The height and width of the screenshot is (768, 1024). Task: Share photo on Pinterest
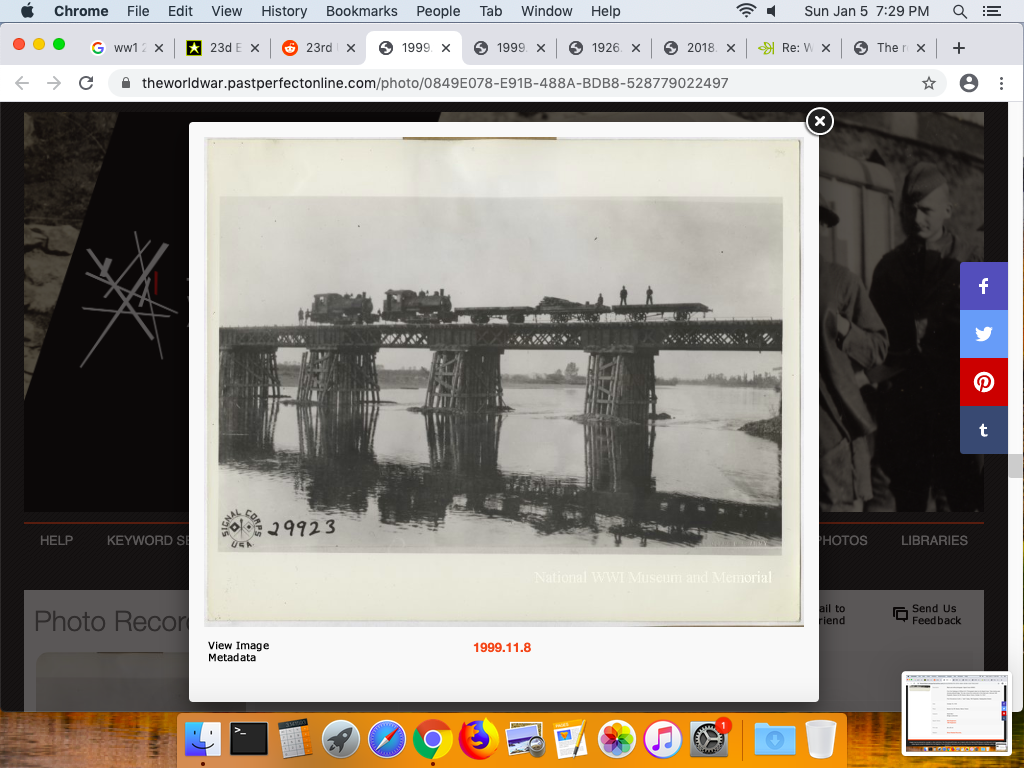[983, 382]
